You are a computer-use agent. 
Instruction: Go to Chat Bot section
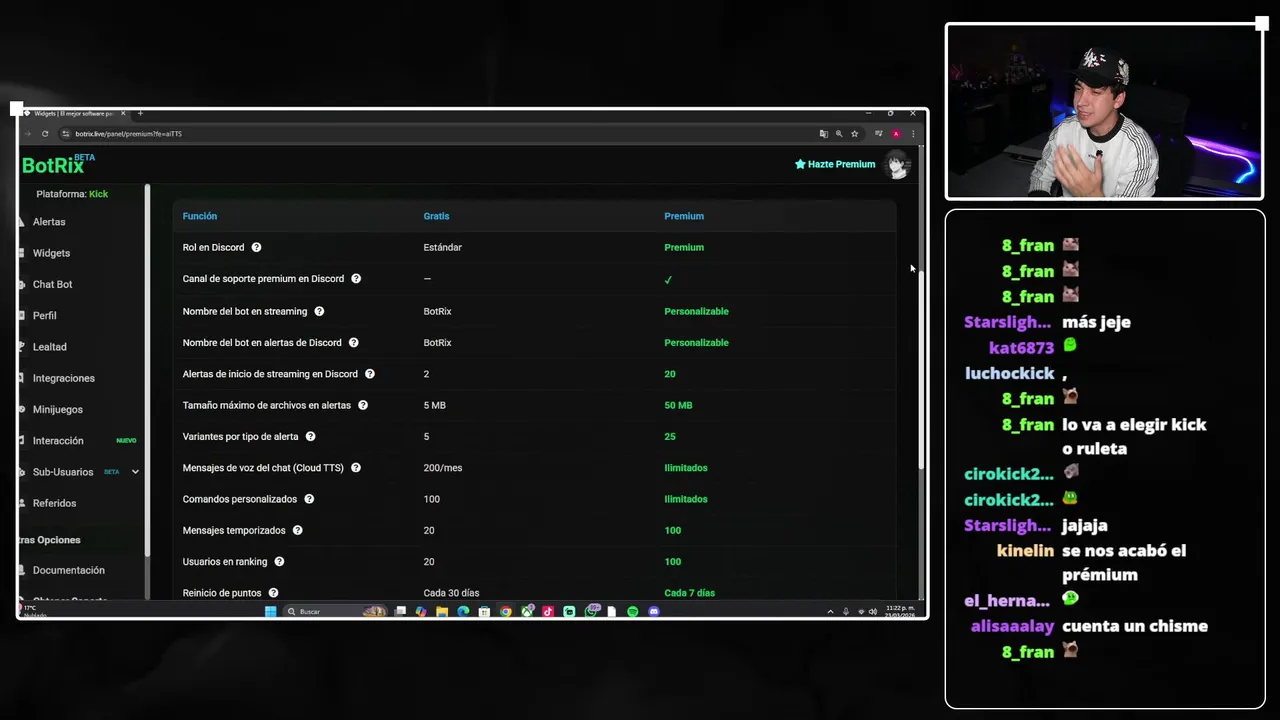tap(52, 284)
